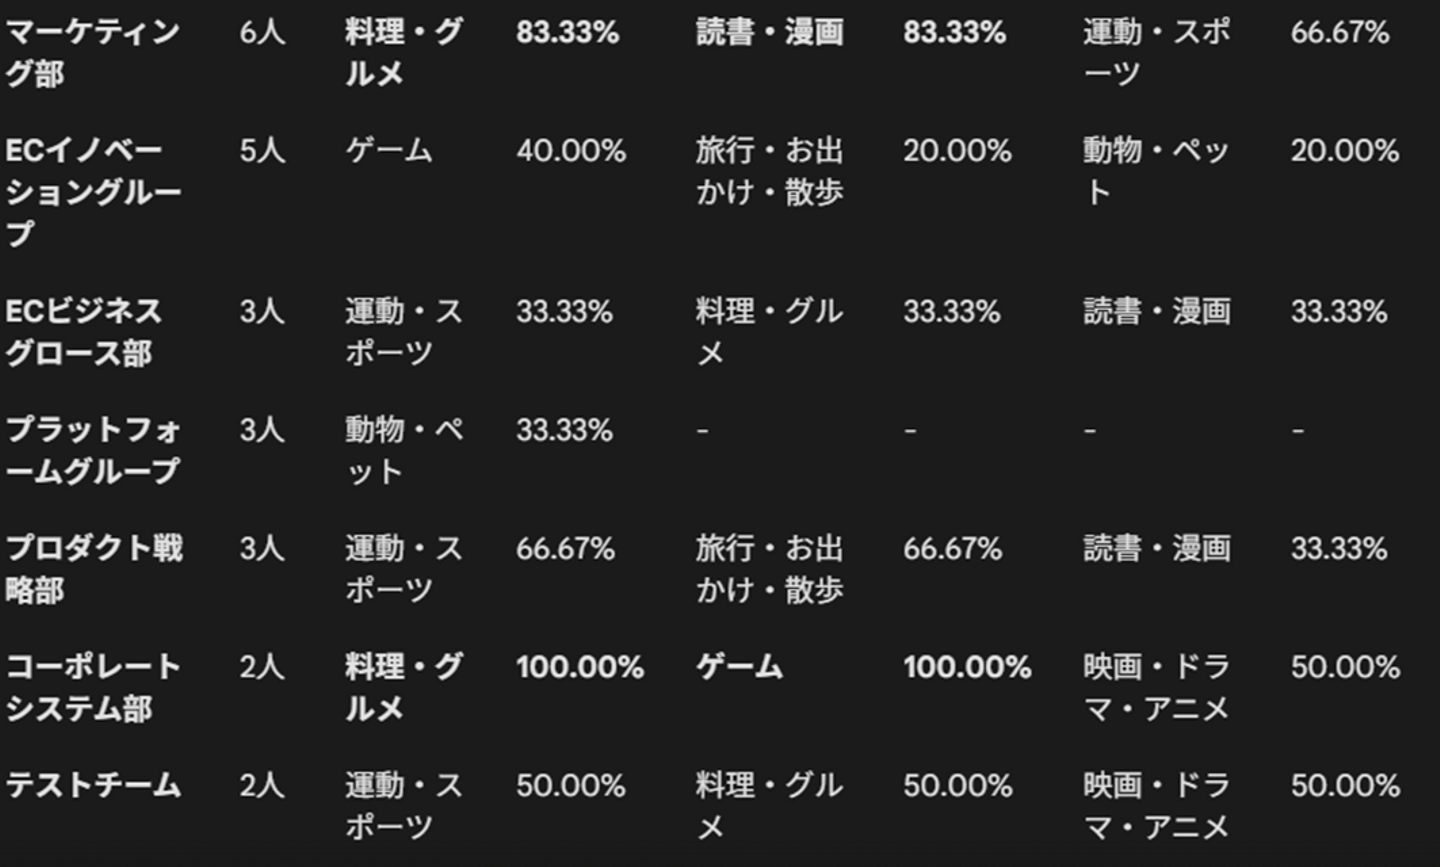Image resolution: width=1440 pixels, height=867 pixels.
Task: Click the 6人 headcount cell
Action: (x=262, y=32)
